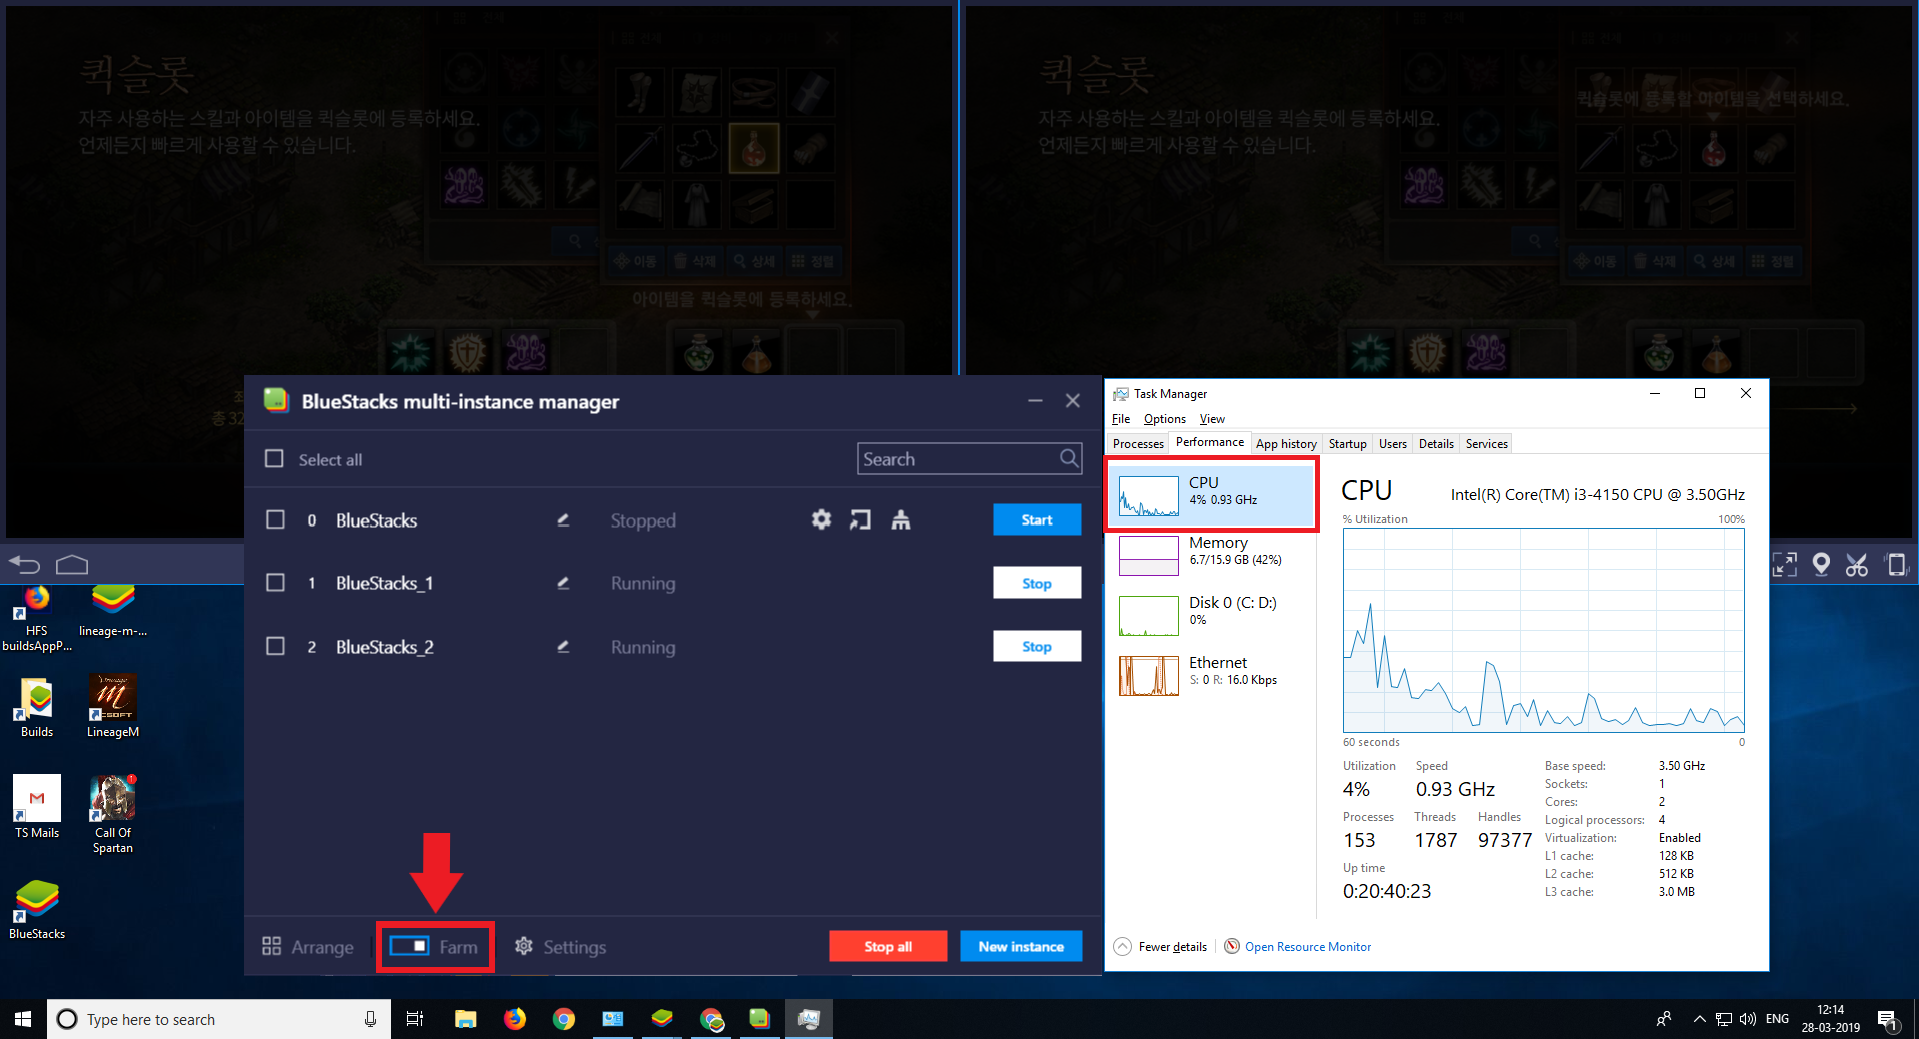Click the Open Resource Monitor icon
The width and height of the screenshot is (1919, 1039).
click(1232, 946)
